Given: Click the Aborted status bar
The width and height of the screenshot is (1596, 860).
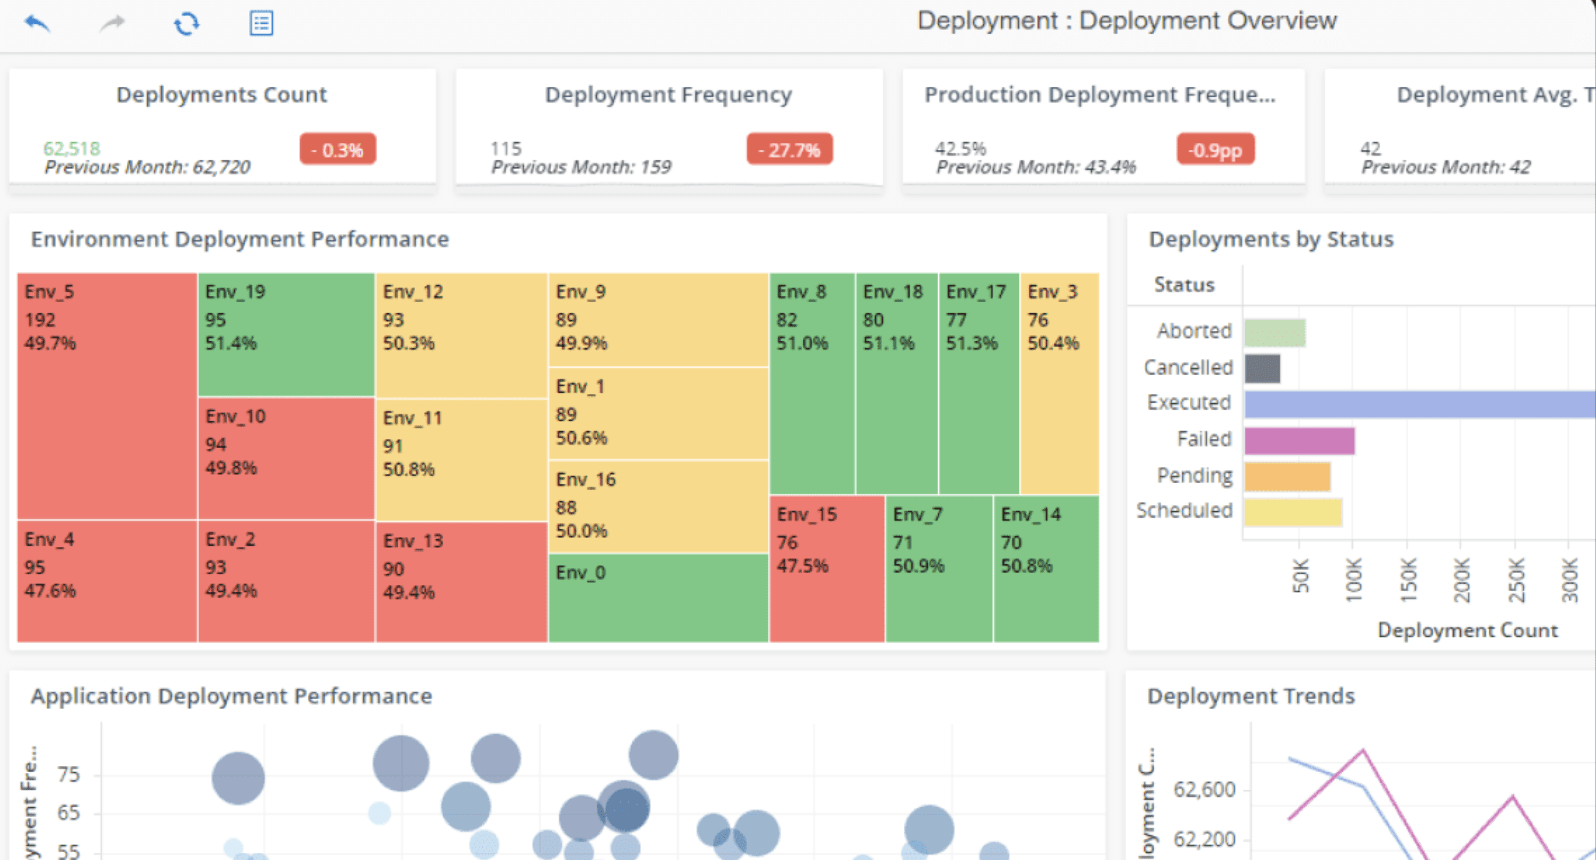Looking at the screenshot, I should [x=1275, y=332].
